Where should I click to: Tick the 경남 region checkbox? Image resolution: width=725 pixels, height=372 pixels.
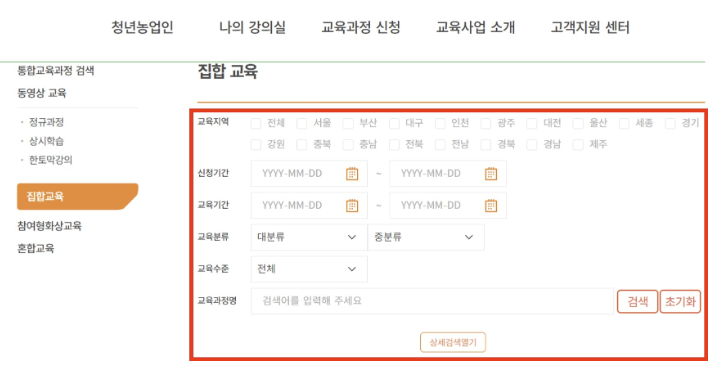(x=532, y=145)
